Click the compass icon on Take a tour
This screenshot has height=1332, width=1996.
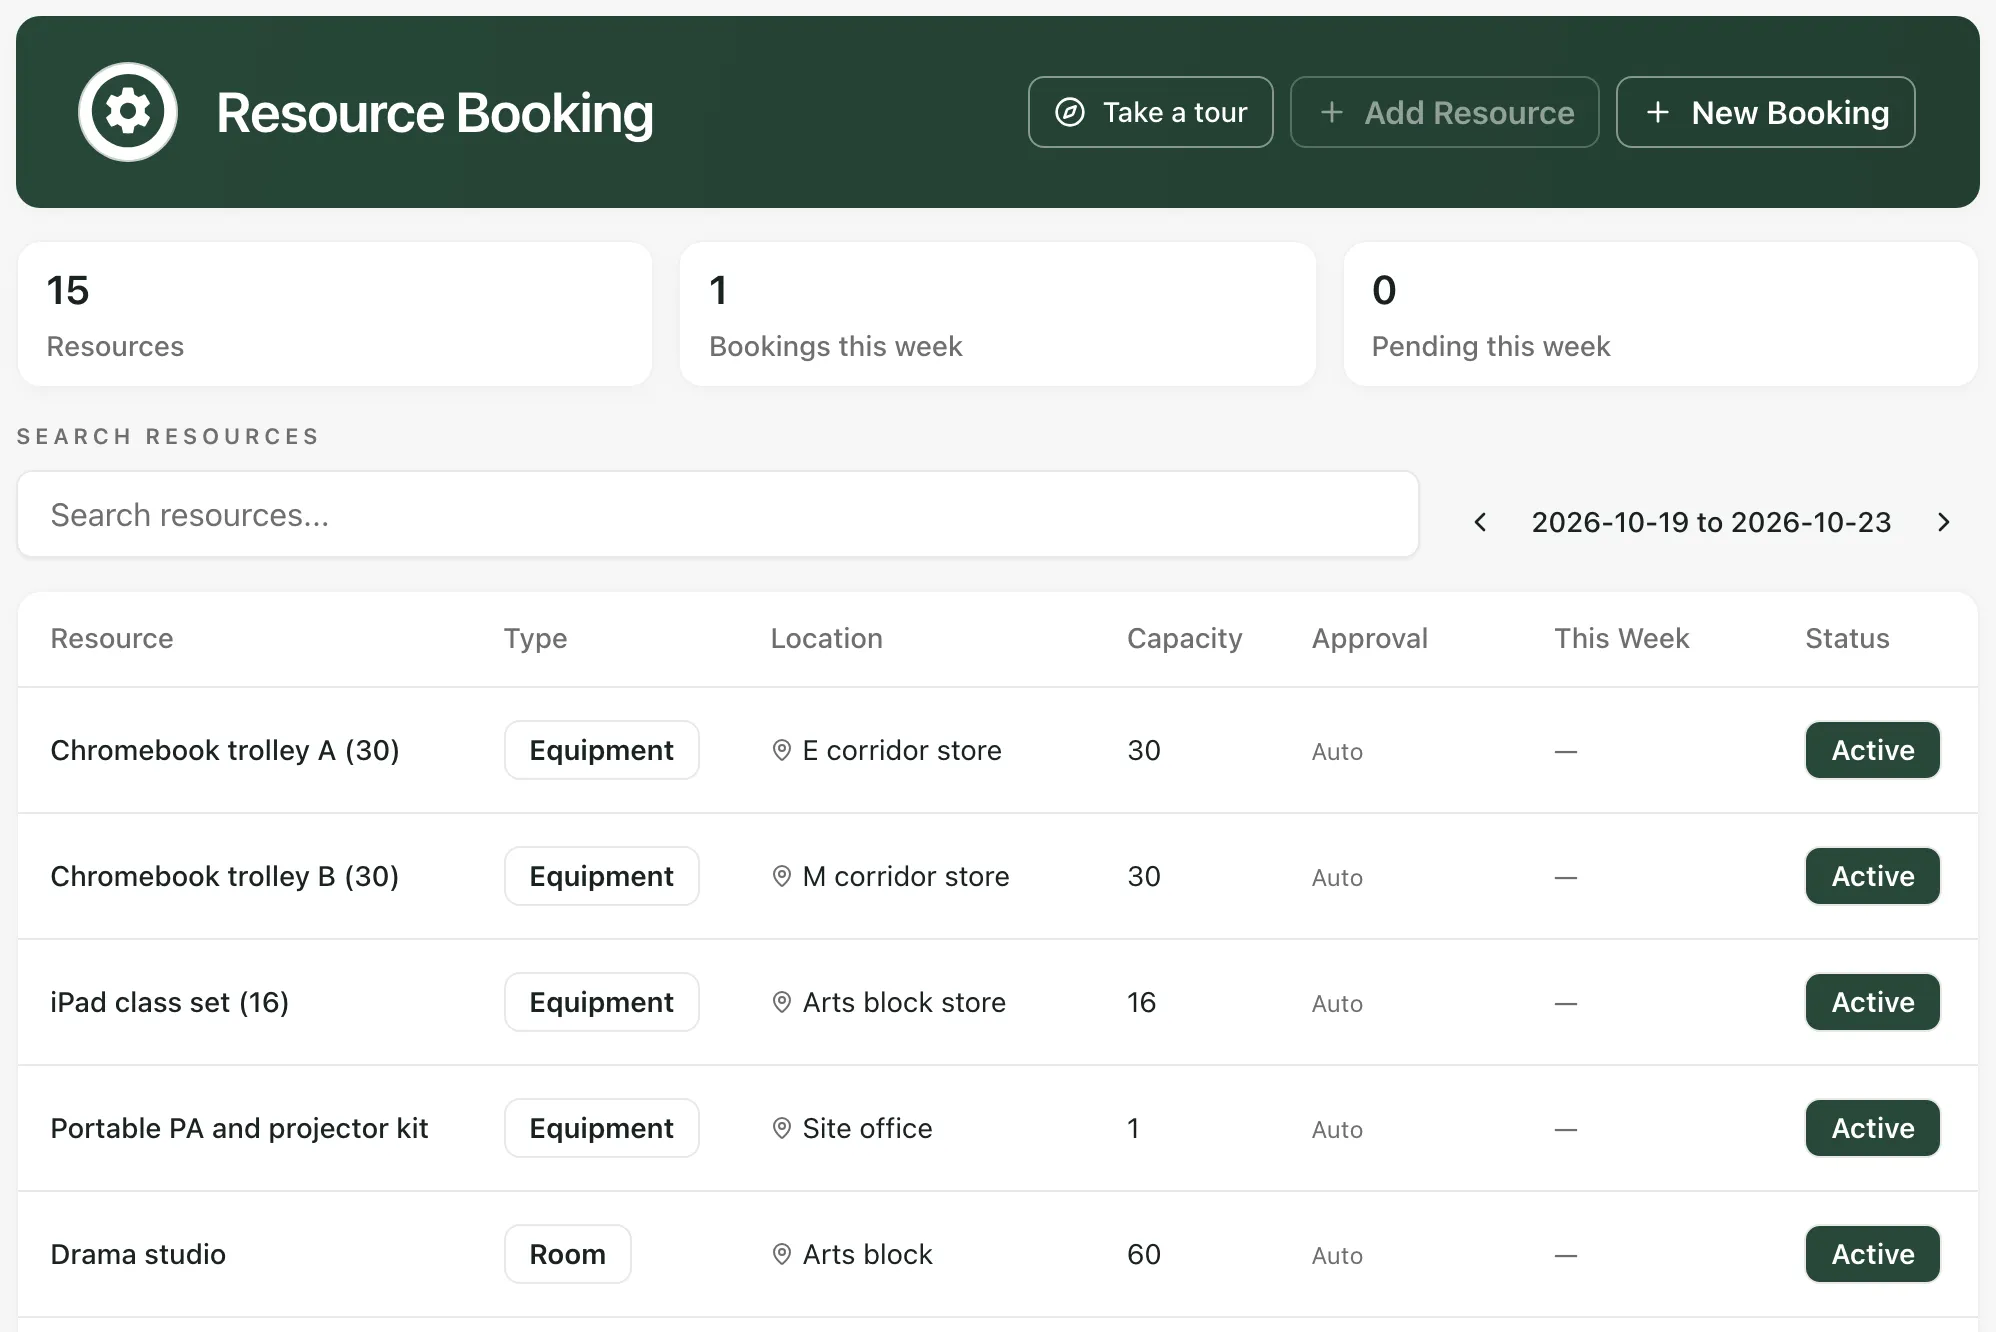tap(1070, 112)
